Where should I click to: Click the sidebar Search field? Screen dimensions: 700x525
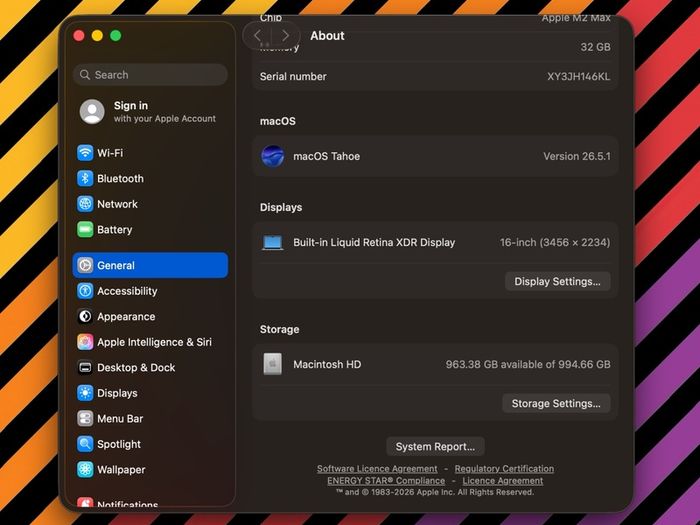[150, 75]
